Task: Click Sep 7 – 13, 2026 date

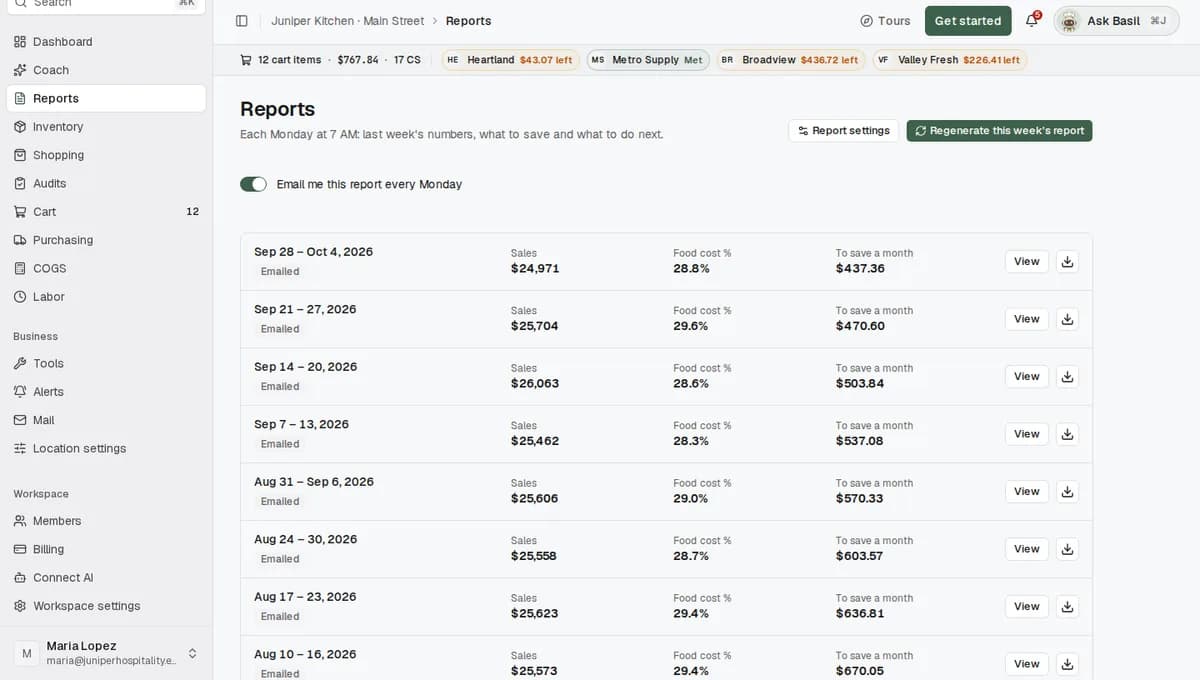Action: click(x=302, y=424)
